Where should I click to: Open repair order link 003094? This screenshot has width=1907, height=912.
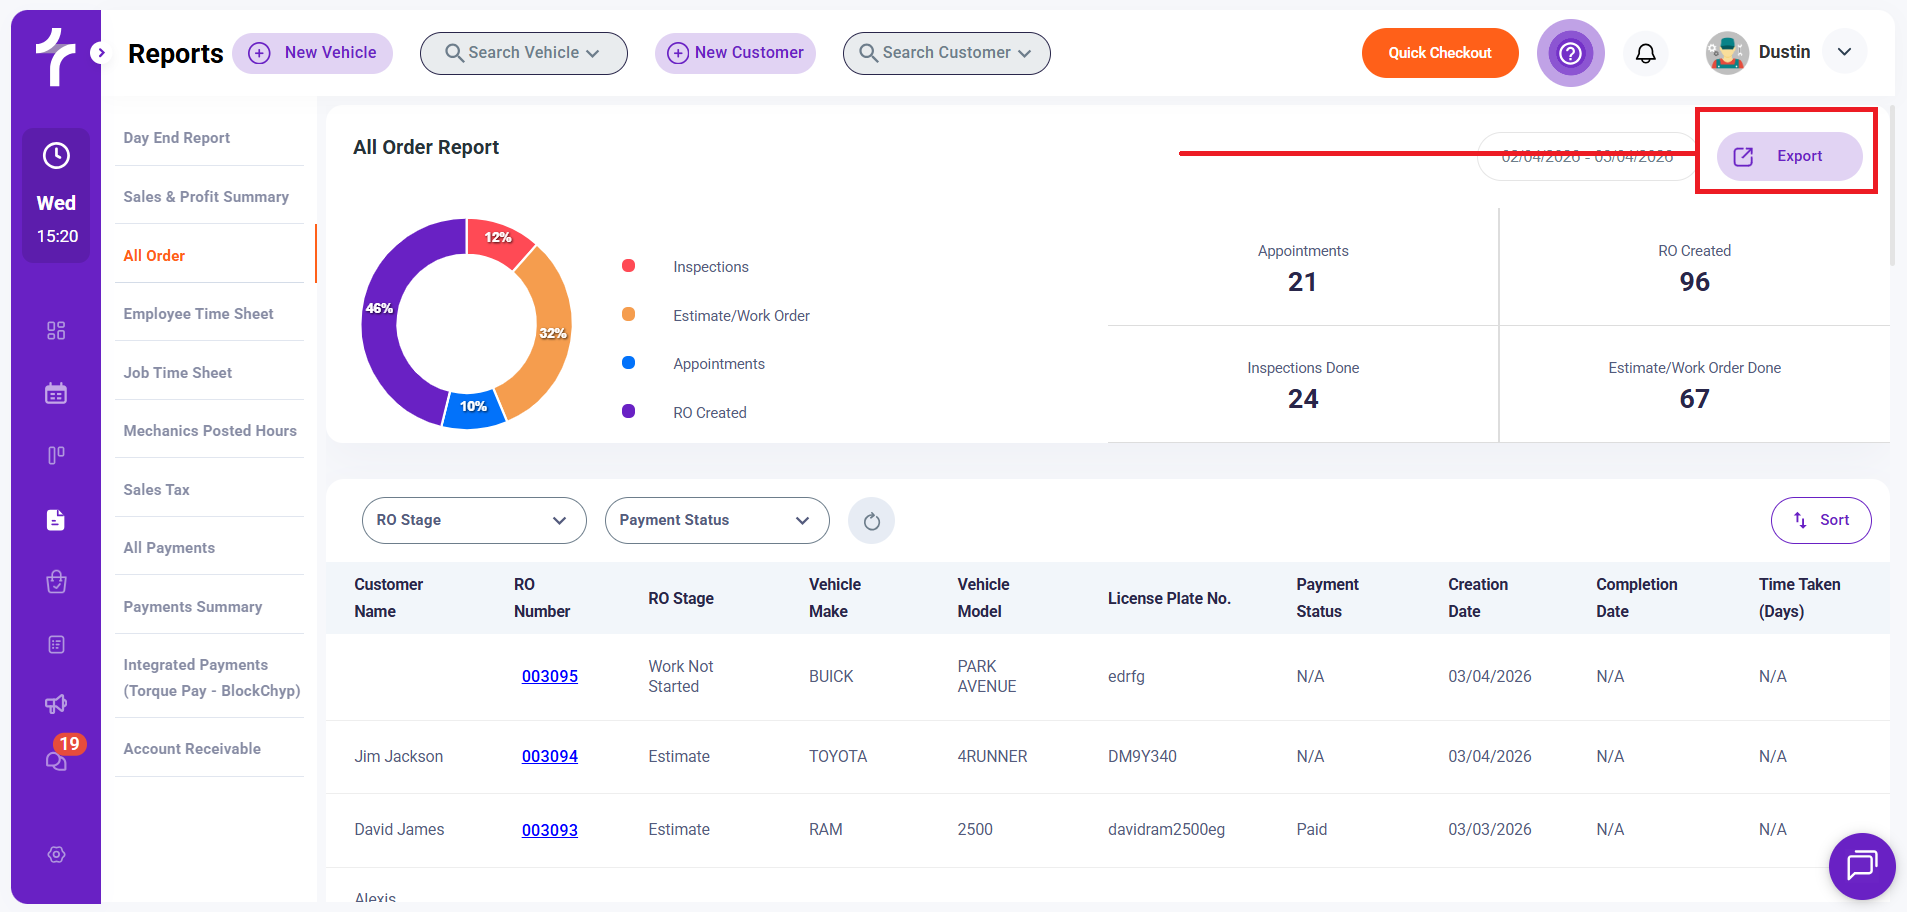click(549, 757)
